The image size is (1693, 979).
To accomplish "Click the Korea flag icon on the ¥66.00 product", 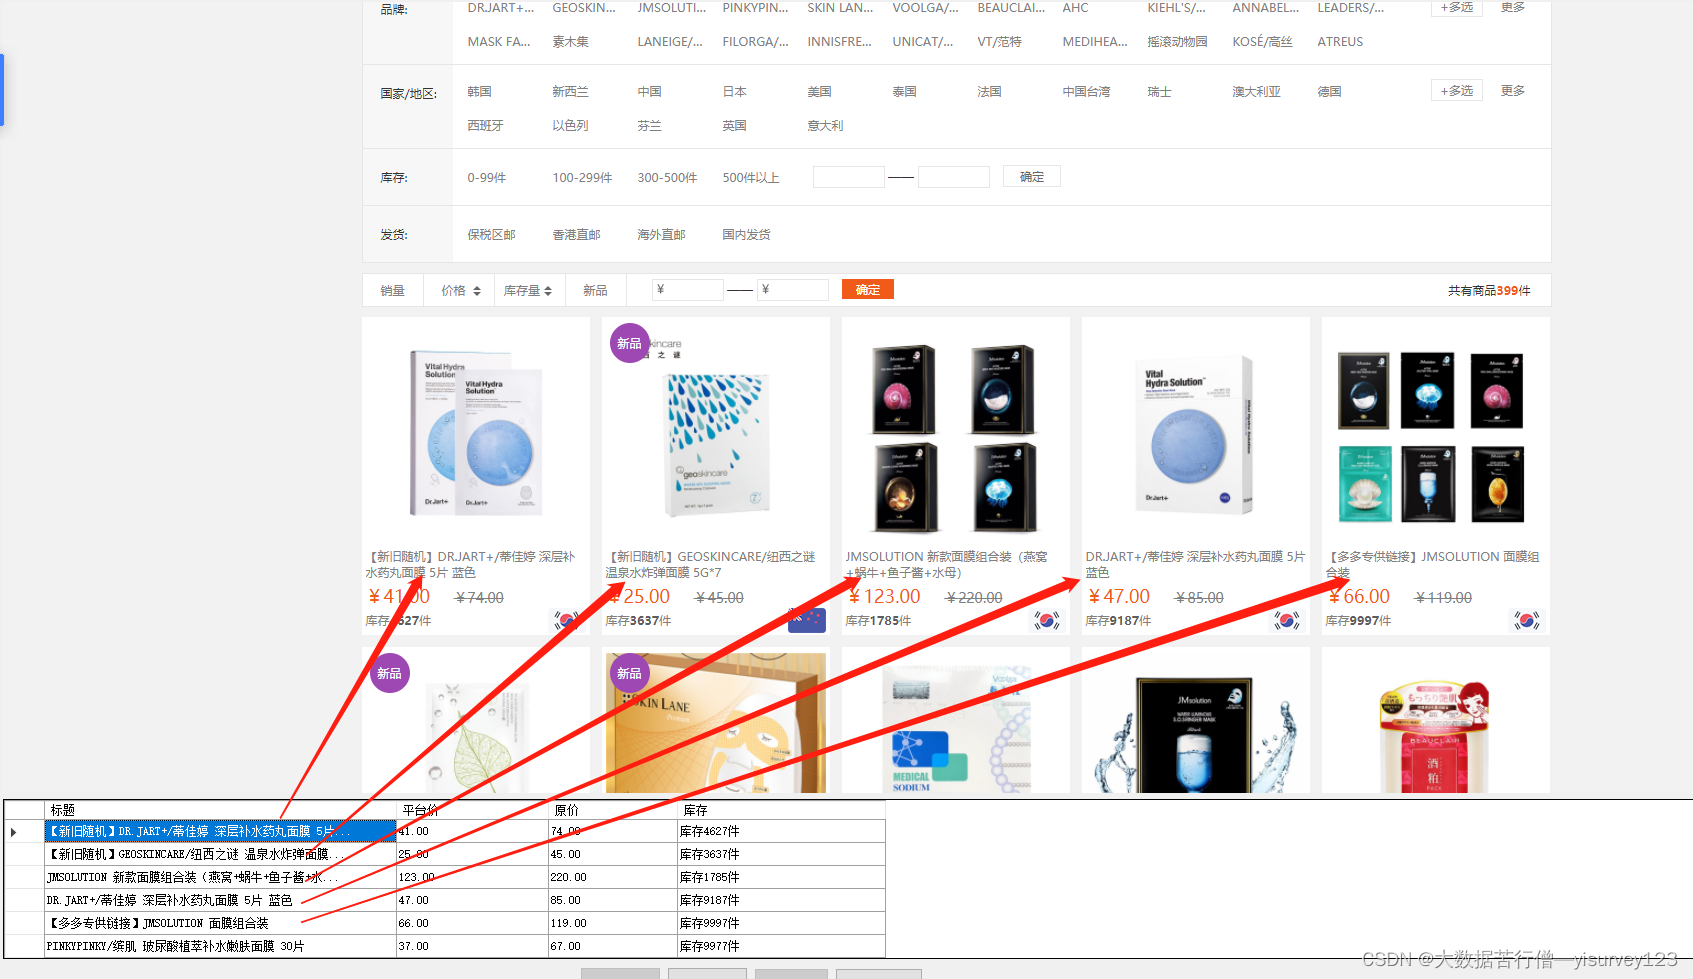I will tap(1527, 621).
